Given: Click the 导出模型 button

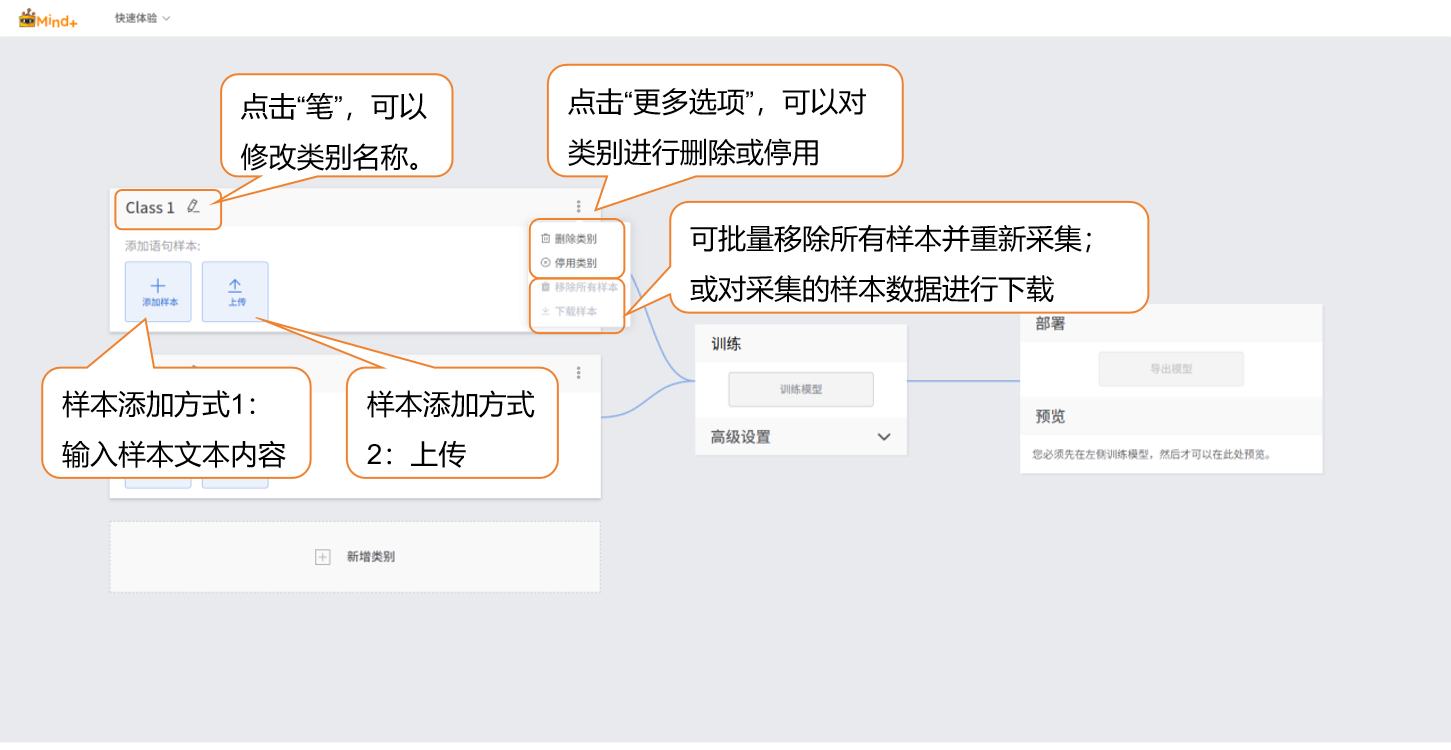Looking at the screenshot, I should [1171, 369].
